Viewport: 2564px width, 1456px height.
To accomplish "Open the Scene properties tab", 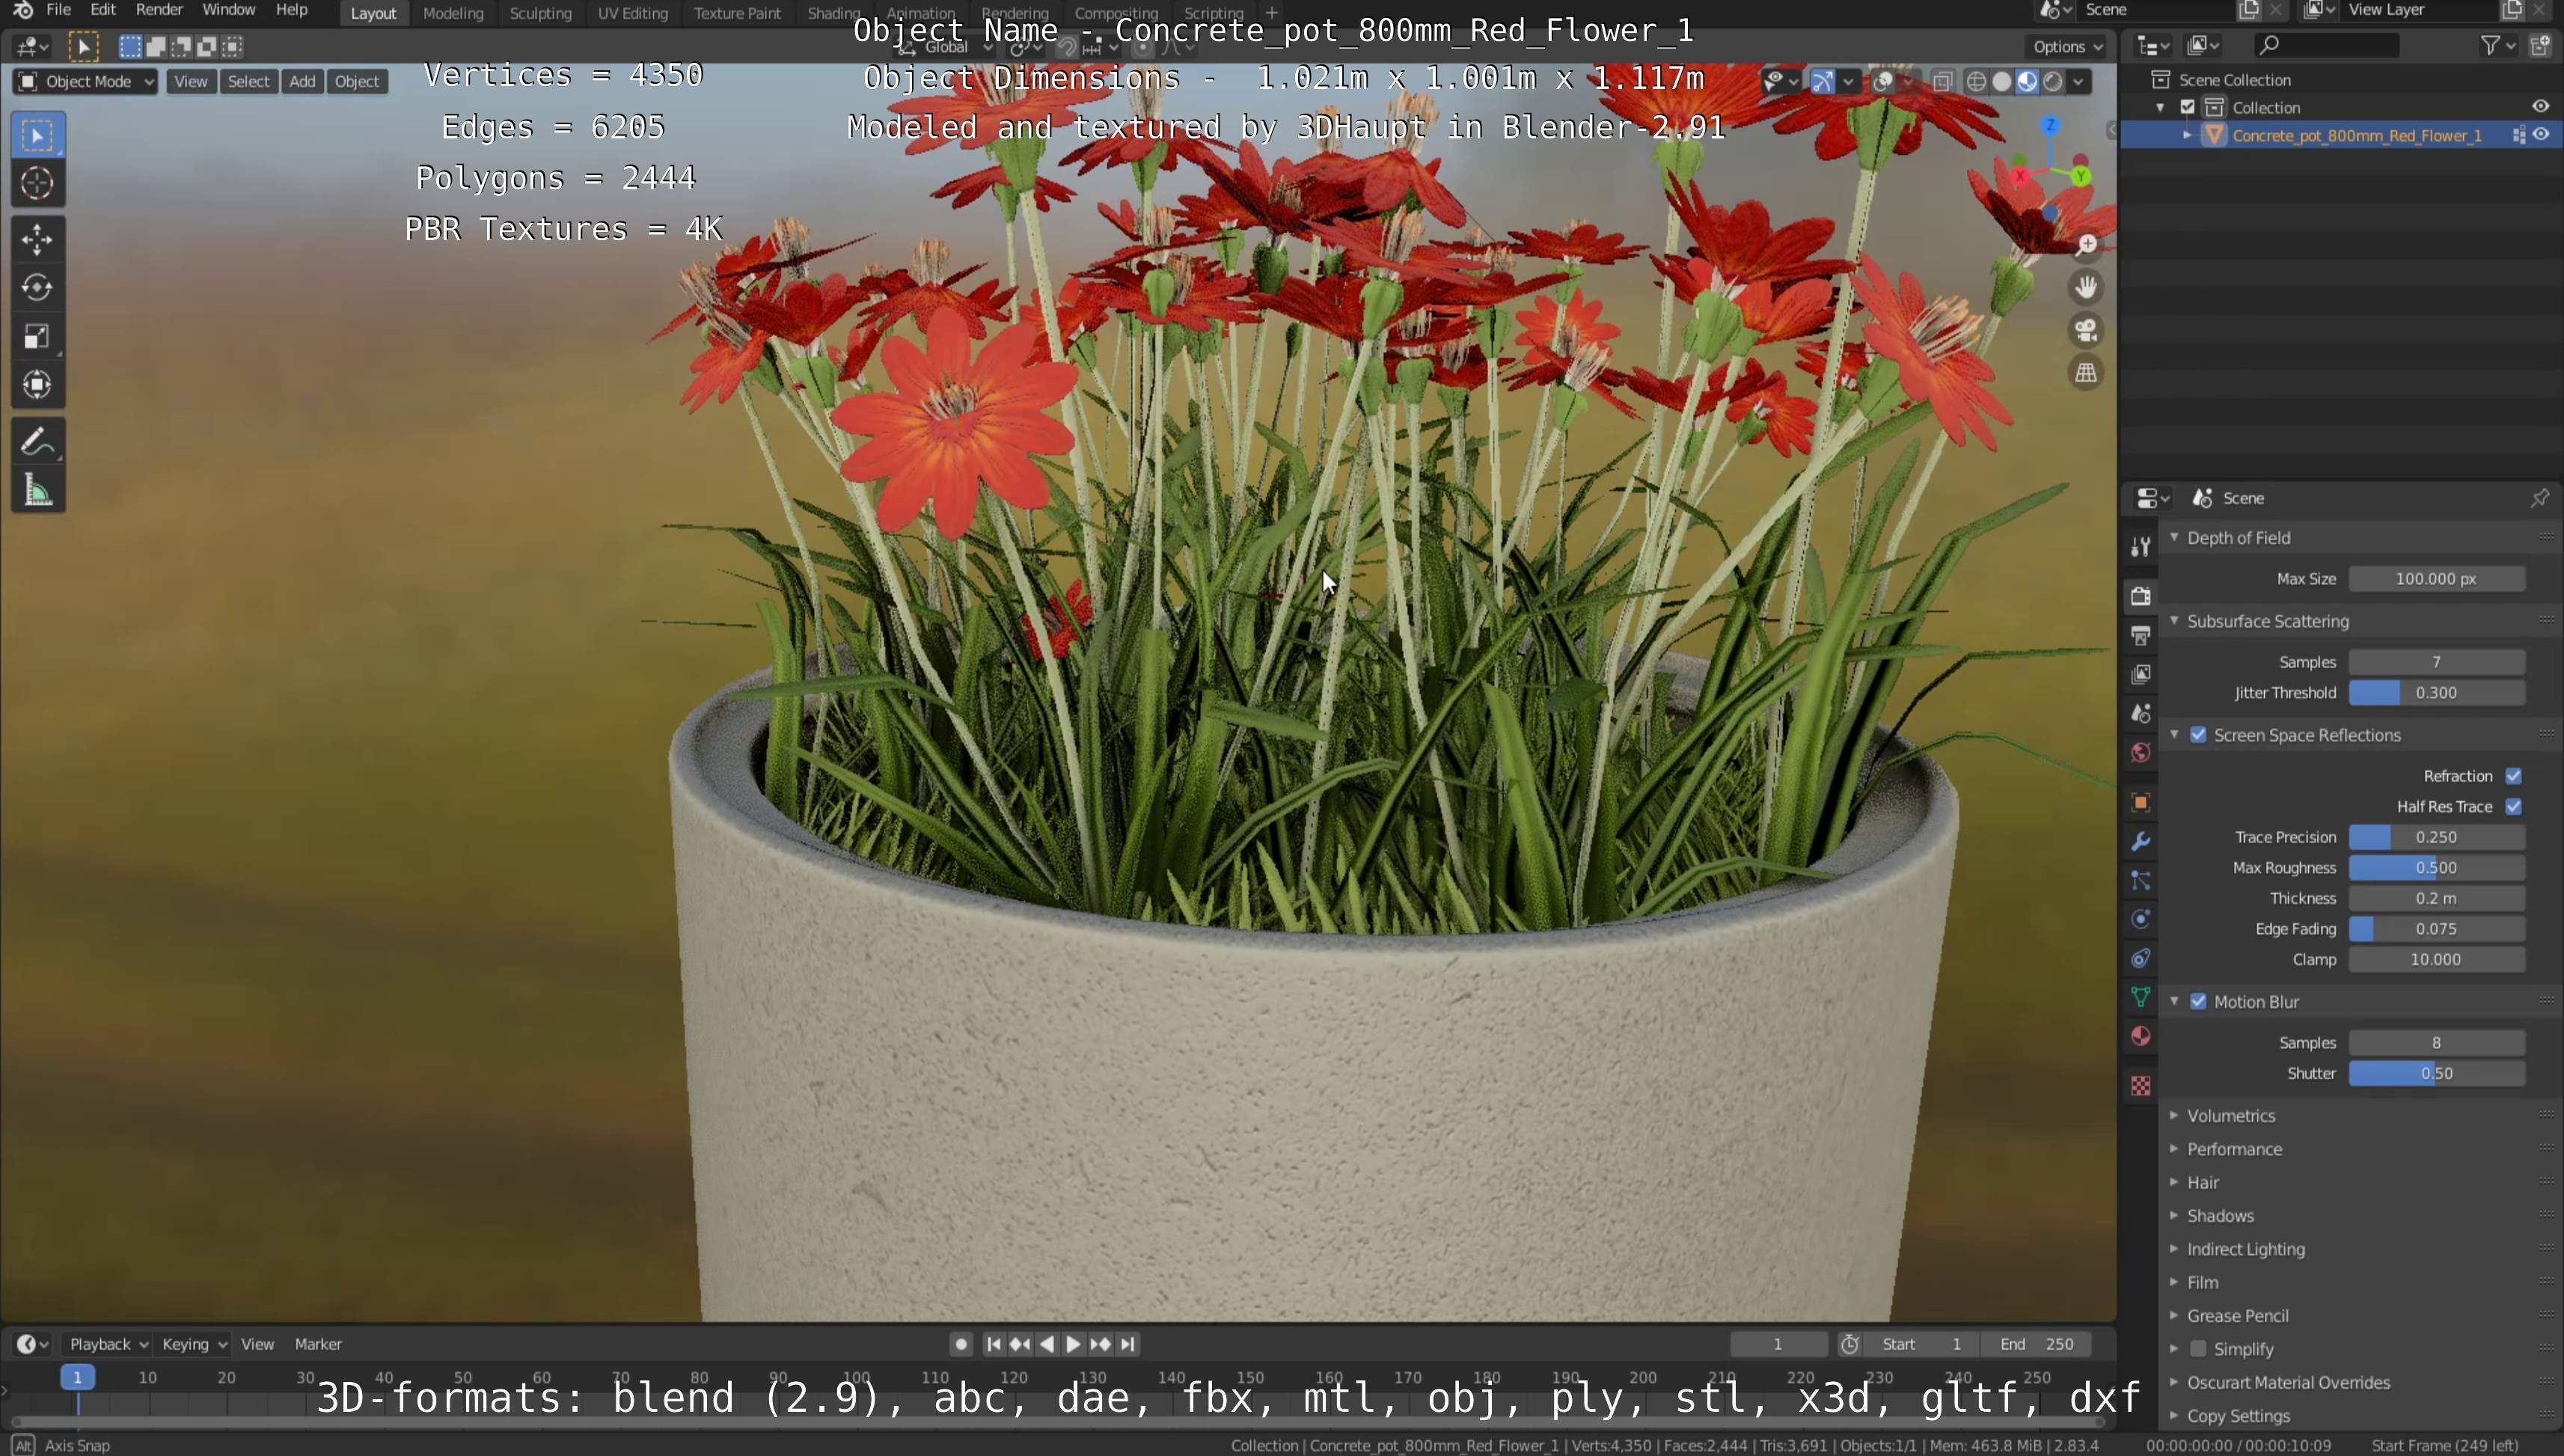I will coord(2140,714).
